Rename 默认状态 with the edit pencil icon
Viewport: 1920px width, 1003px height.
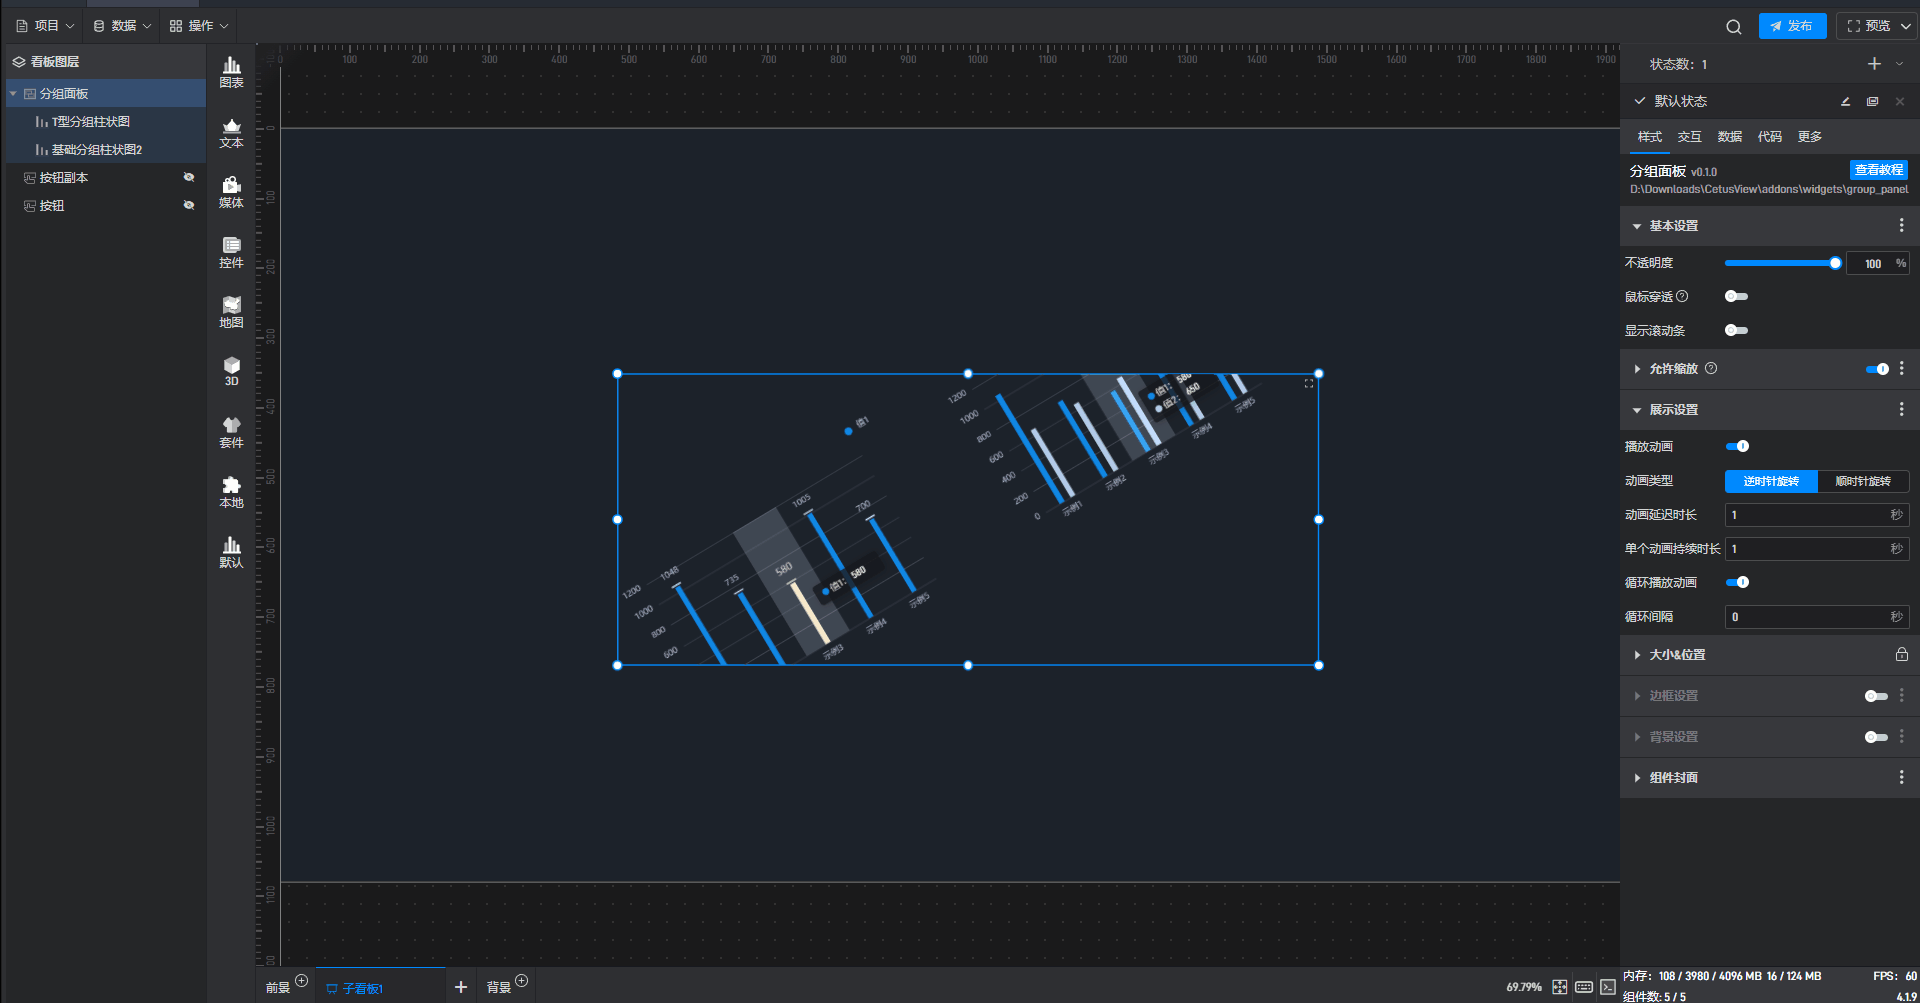point(1846,101)
